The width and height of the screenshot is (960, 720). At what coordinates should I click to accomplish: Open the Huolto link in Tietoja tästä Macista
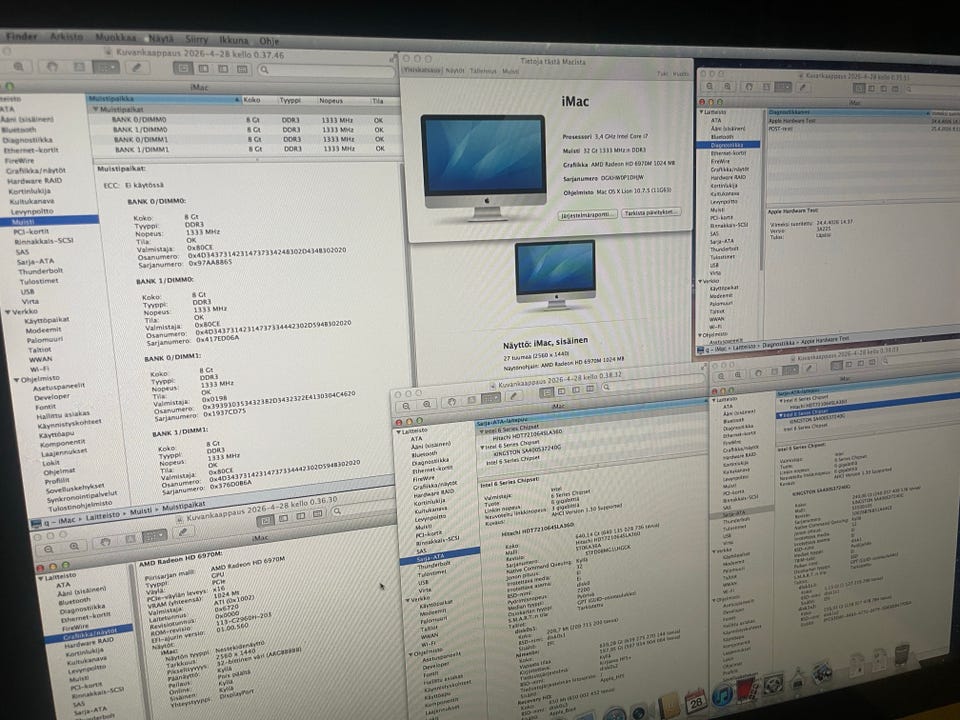(680, 74)
